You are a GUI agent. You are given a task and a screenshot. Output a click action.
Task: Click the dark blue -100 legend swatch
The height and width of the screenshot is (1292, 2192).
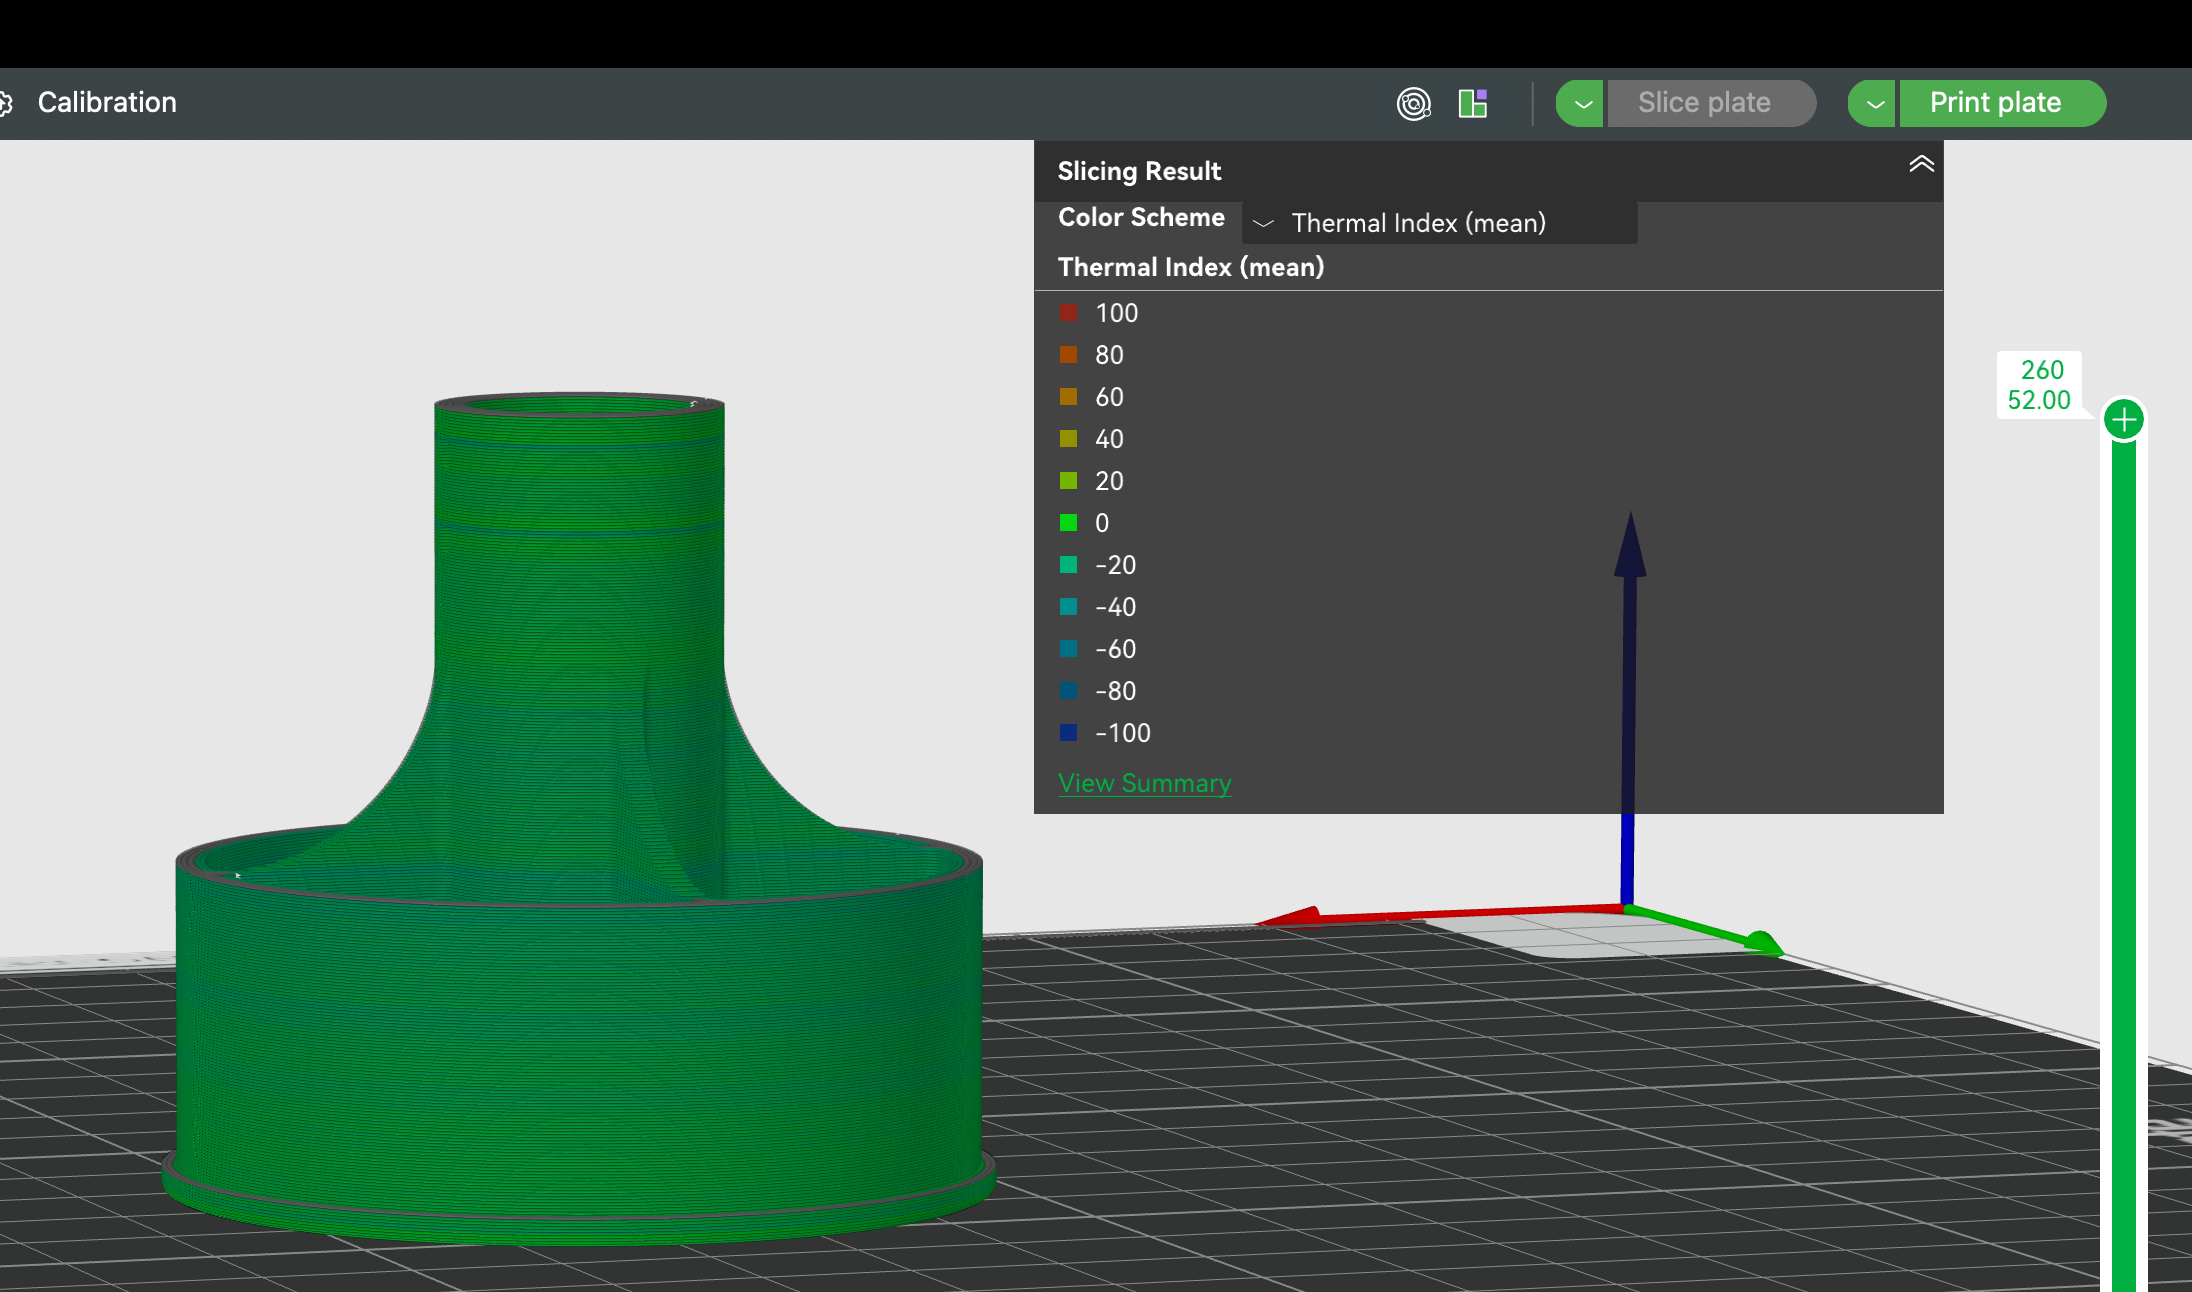[1069, 733]
